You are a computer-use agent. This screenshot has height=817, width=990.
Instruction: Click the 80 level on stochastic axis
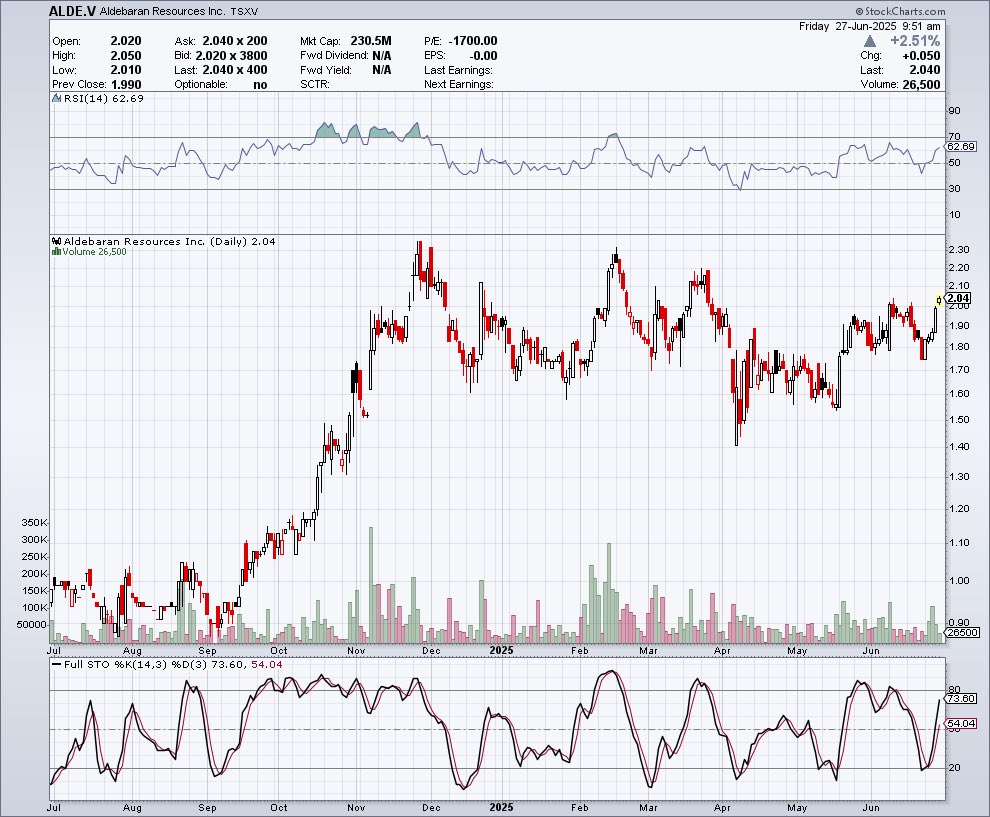(x=955, y=689)
